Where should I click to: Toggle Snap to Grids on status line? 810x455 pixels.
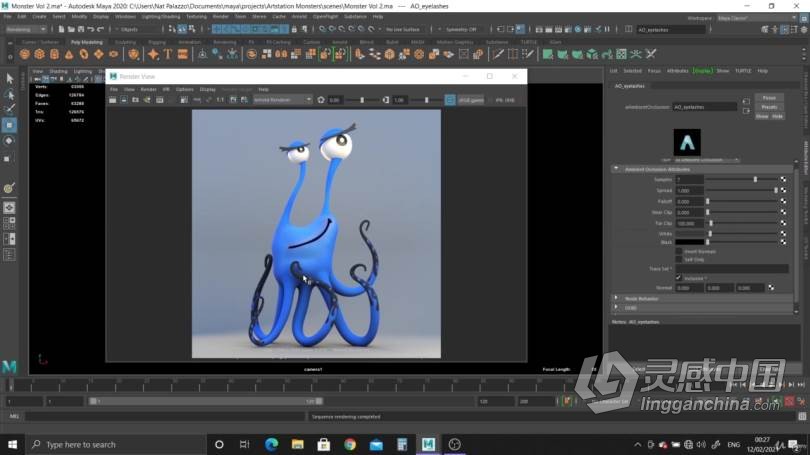point(322,29)
